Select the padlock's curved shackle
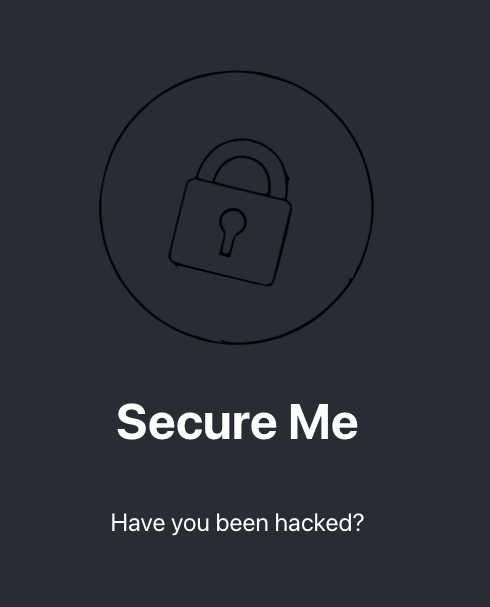 (244, 167)
